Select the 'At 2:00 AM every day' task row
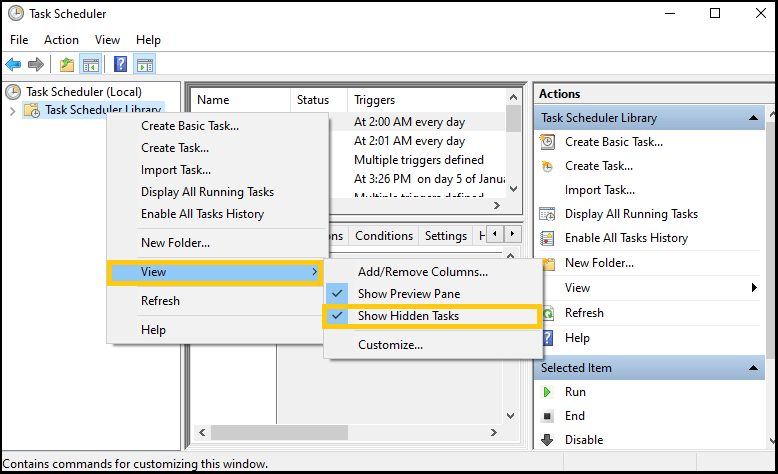 coord(409,122)
